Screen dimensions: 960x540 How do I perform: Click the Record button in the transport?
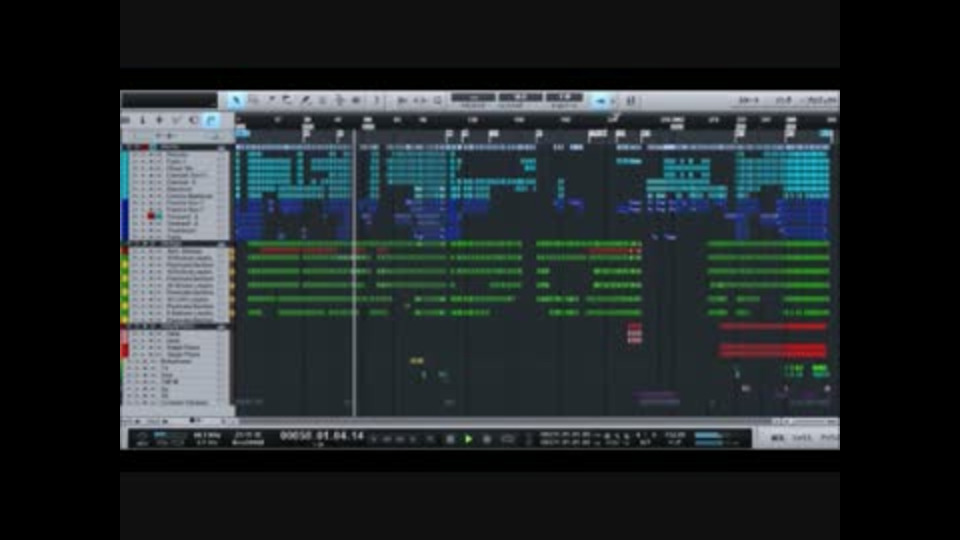click(x=487, y=439)
